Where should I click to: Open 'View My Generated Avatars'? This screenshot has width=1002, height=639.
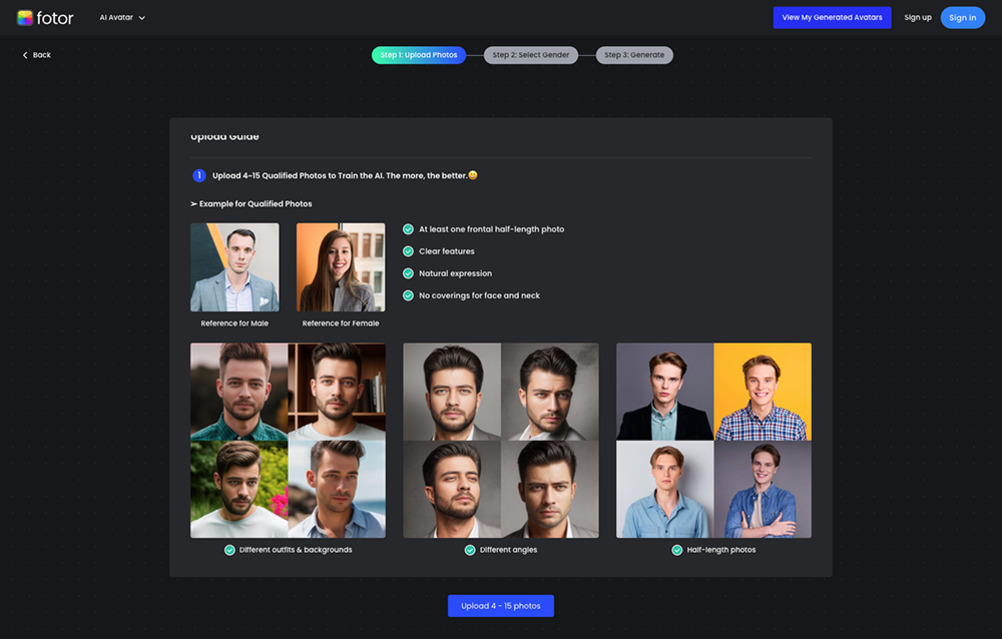tap(832, 18)
